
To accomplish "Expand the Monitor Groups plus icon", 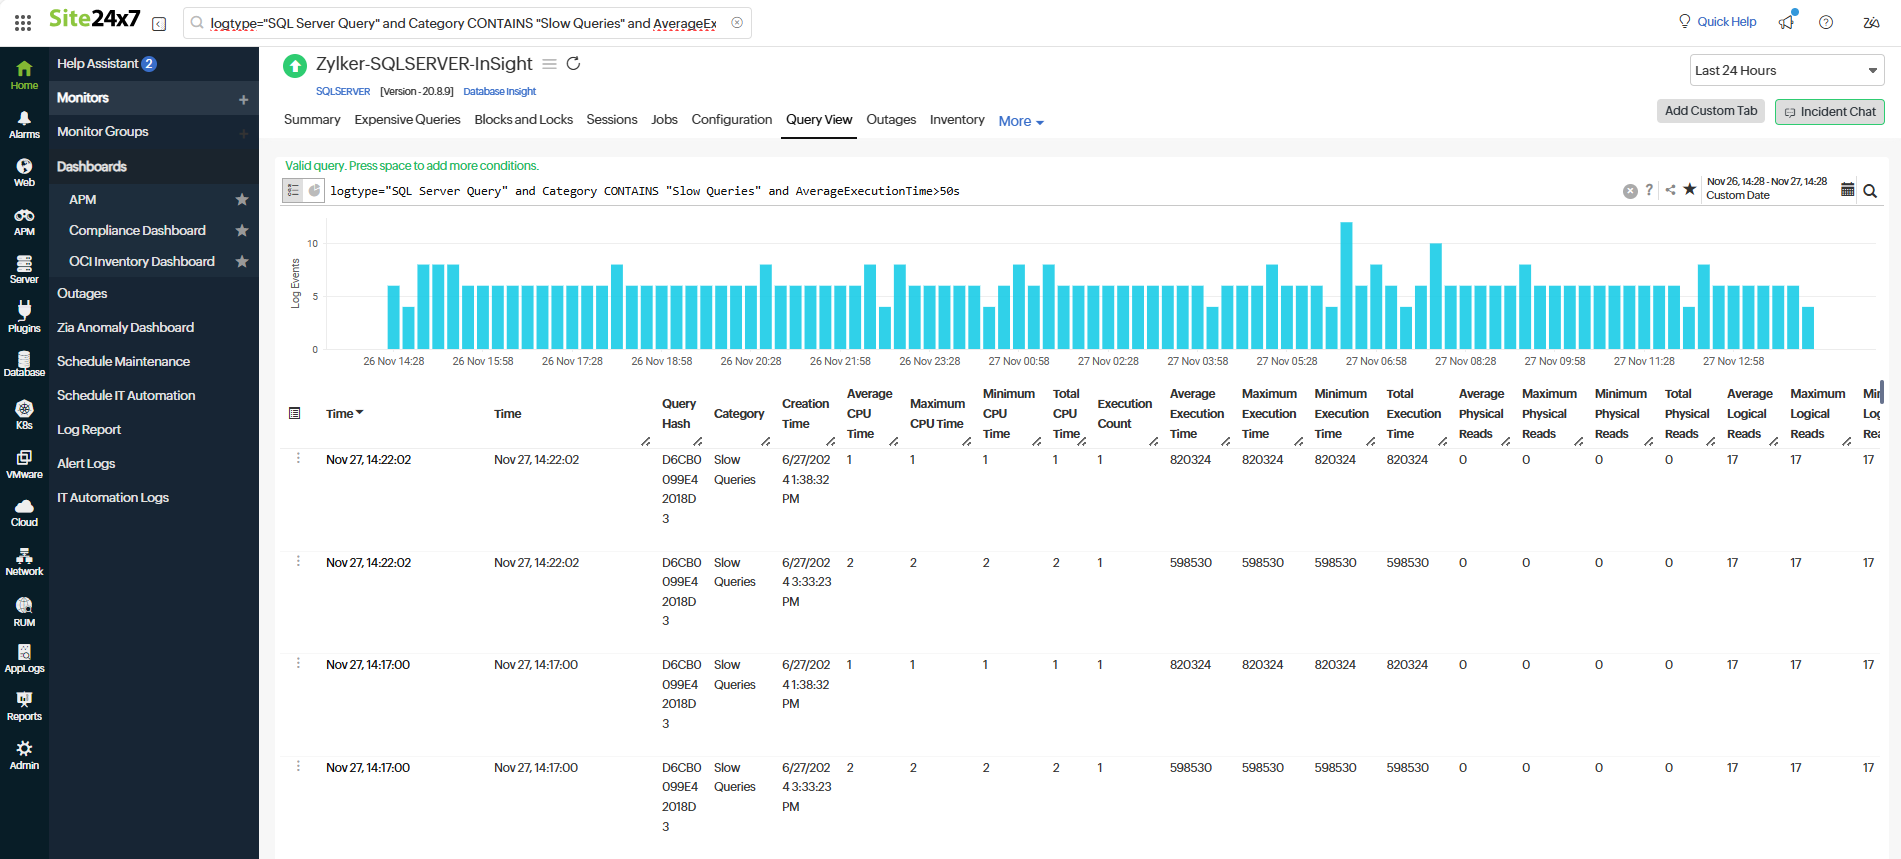I will pyautogui.click(x=243, y=133).
